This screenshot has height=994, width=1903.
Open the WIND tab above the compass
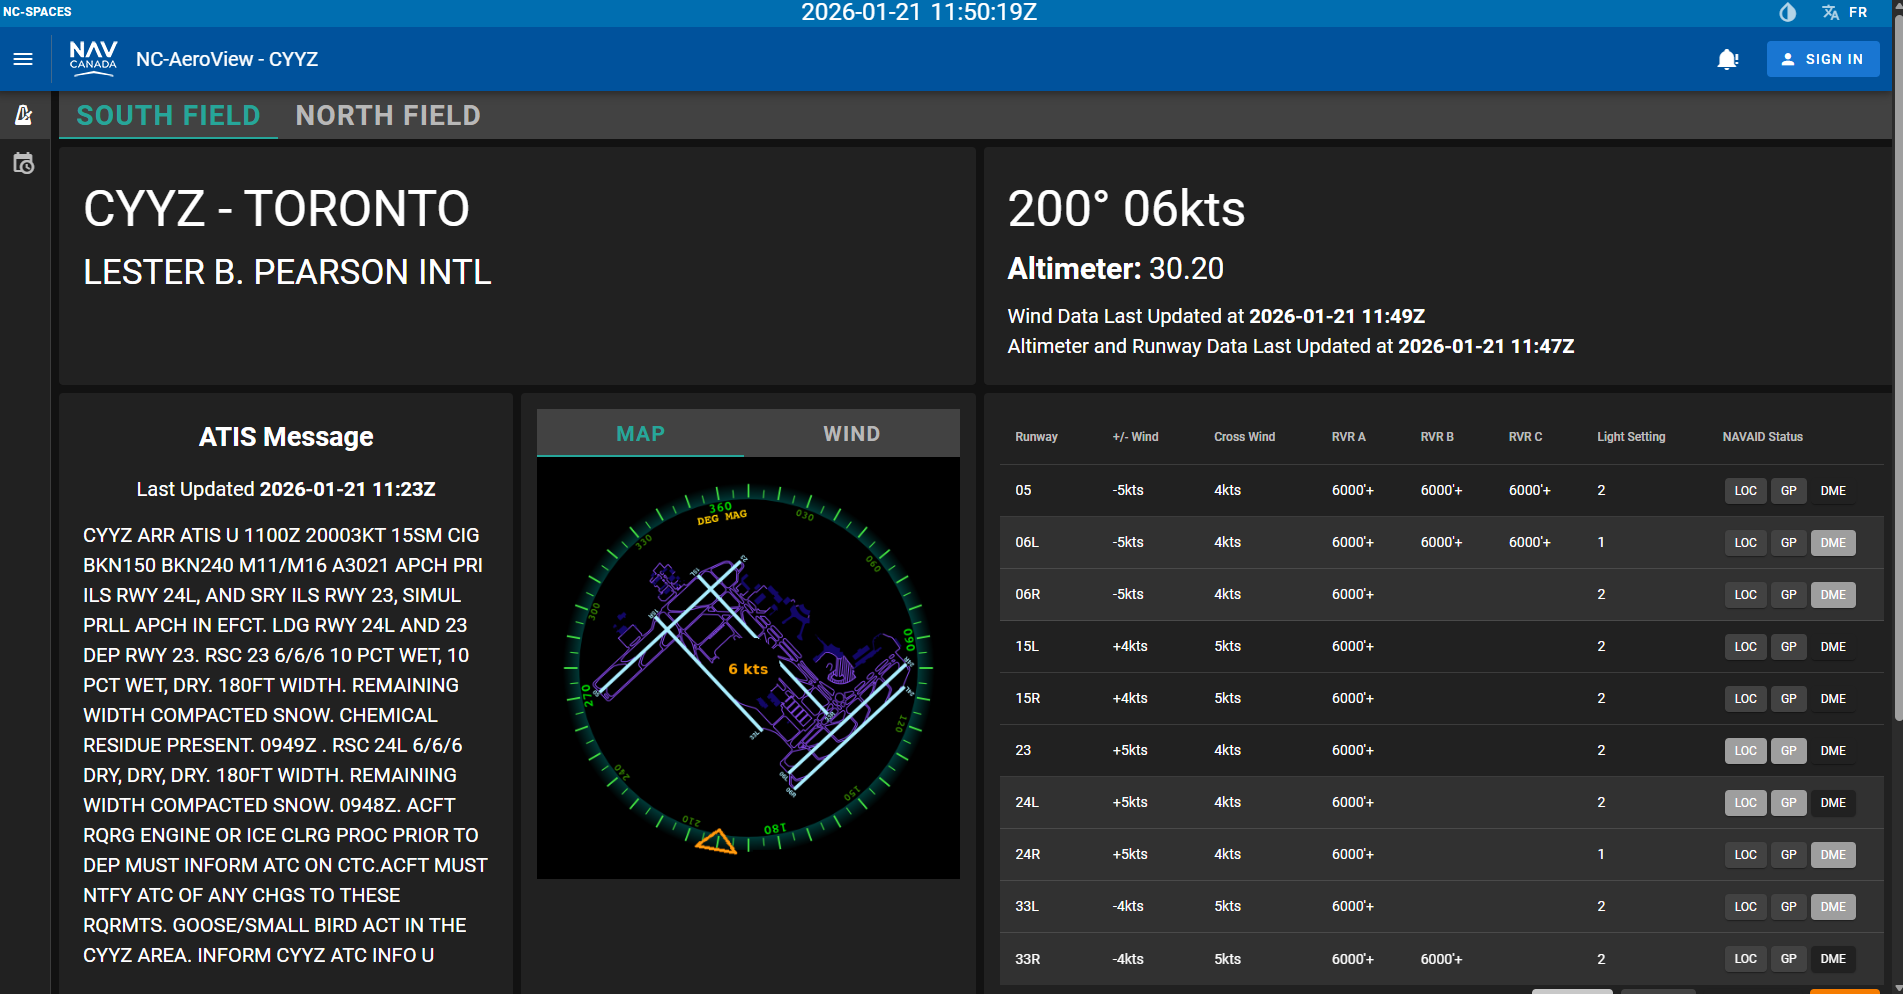(x=851, y=433)
